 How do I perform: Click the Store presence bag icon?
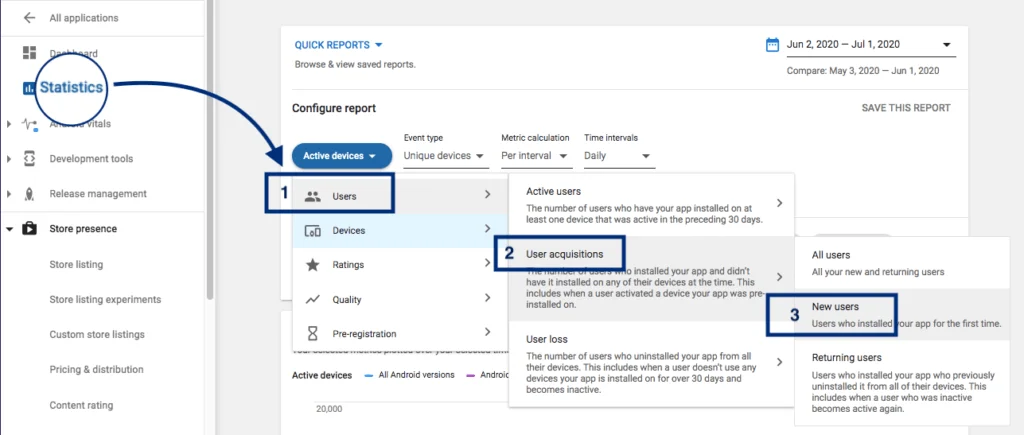(29, 229)
